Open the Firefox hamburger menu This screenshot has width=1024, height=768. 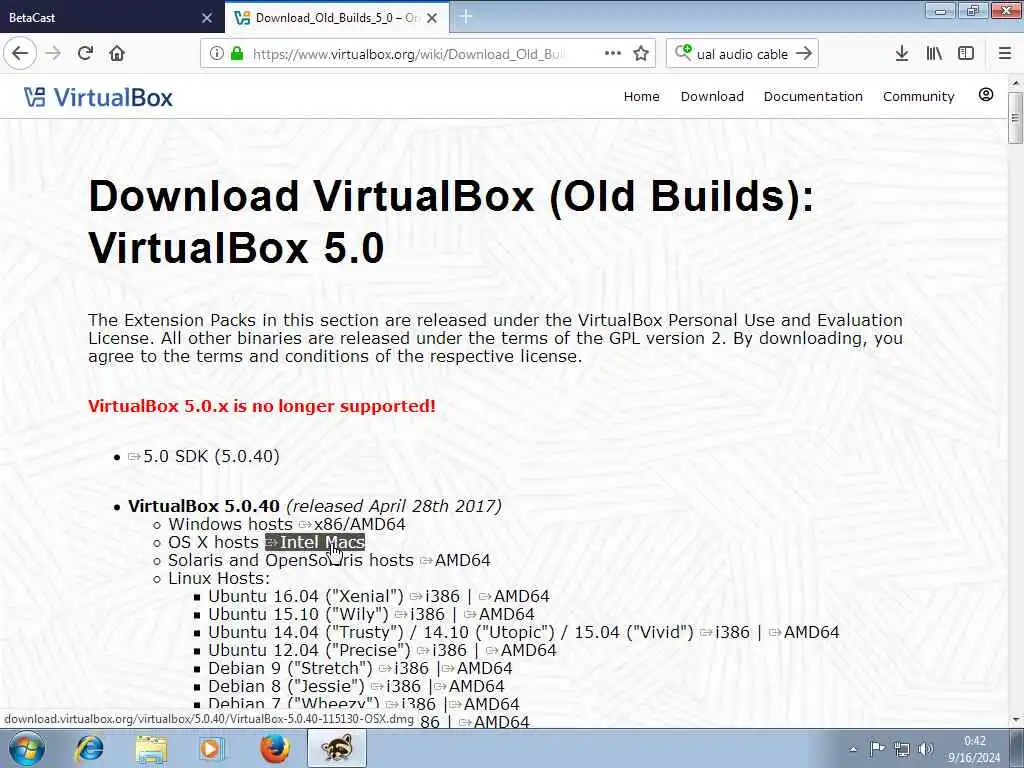pyautogui.click(x=1004, y=54)
